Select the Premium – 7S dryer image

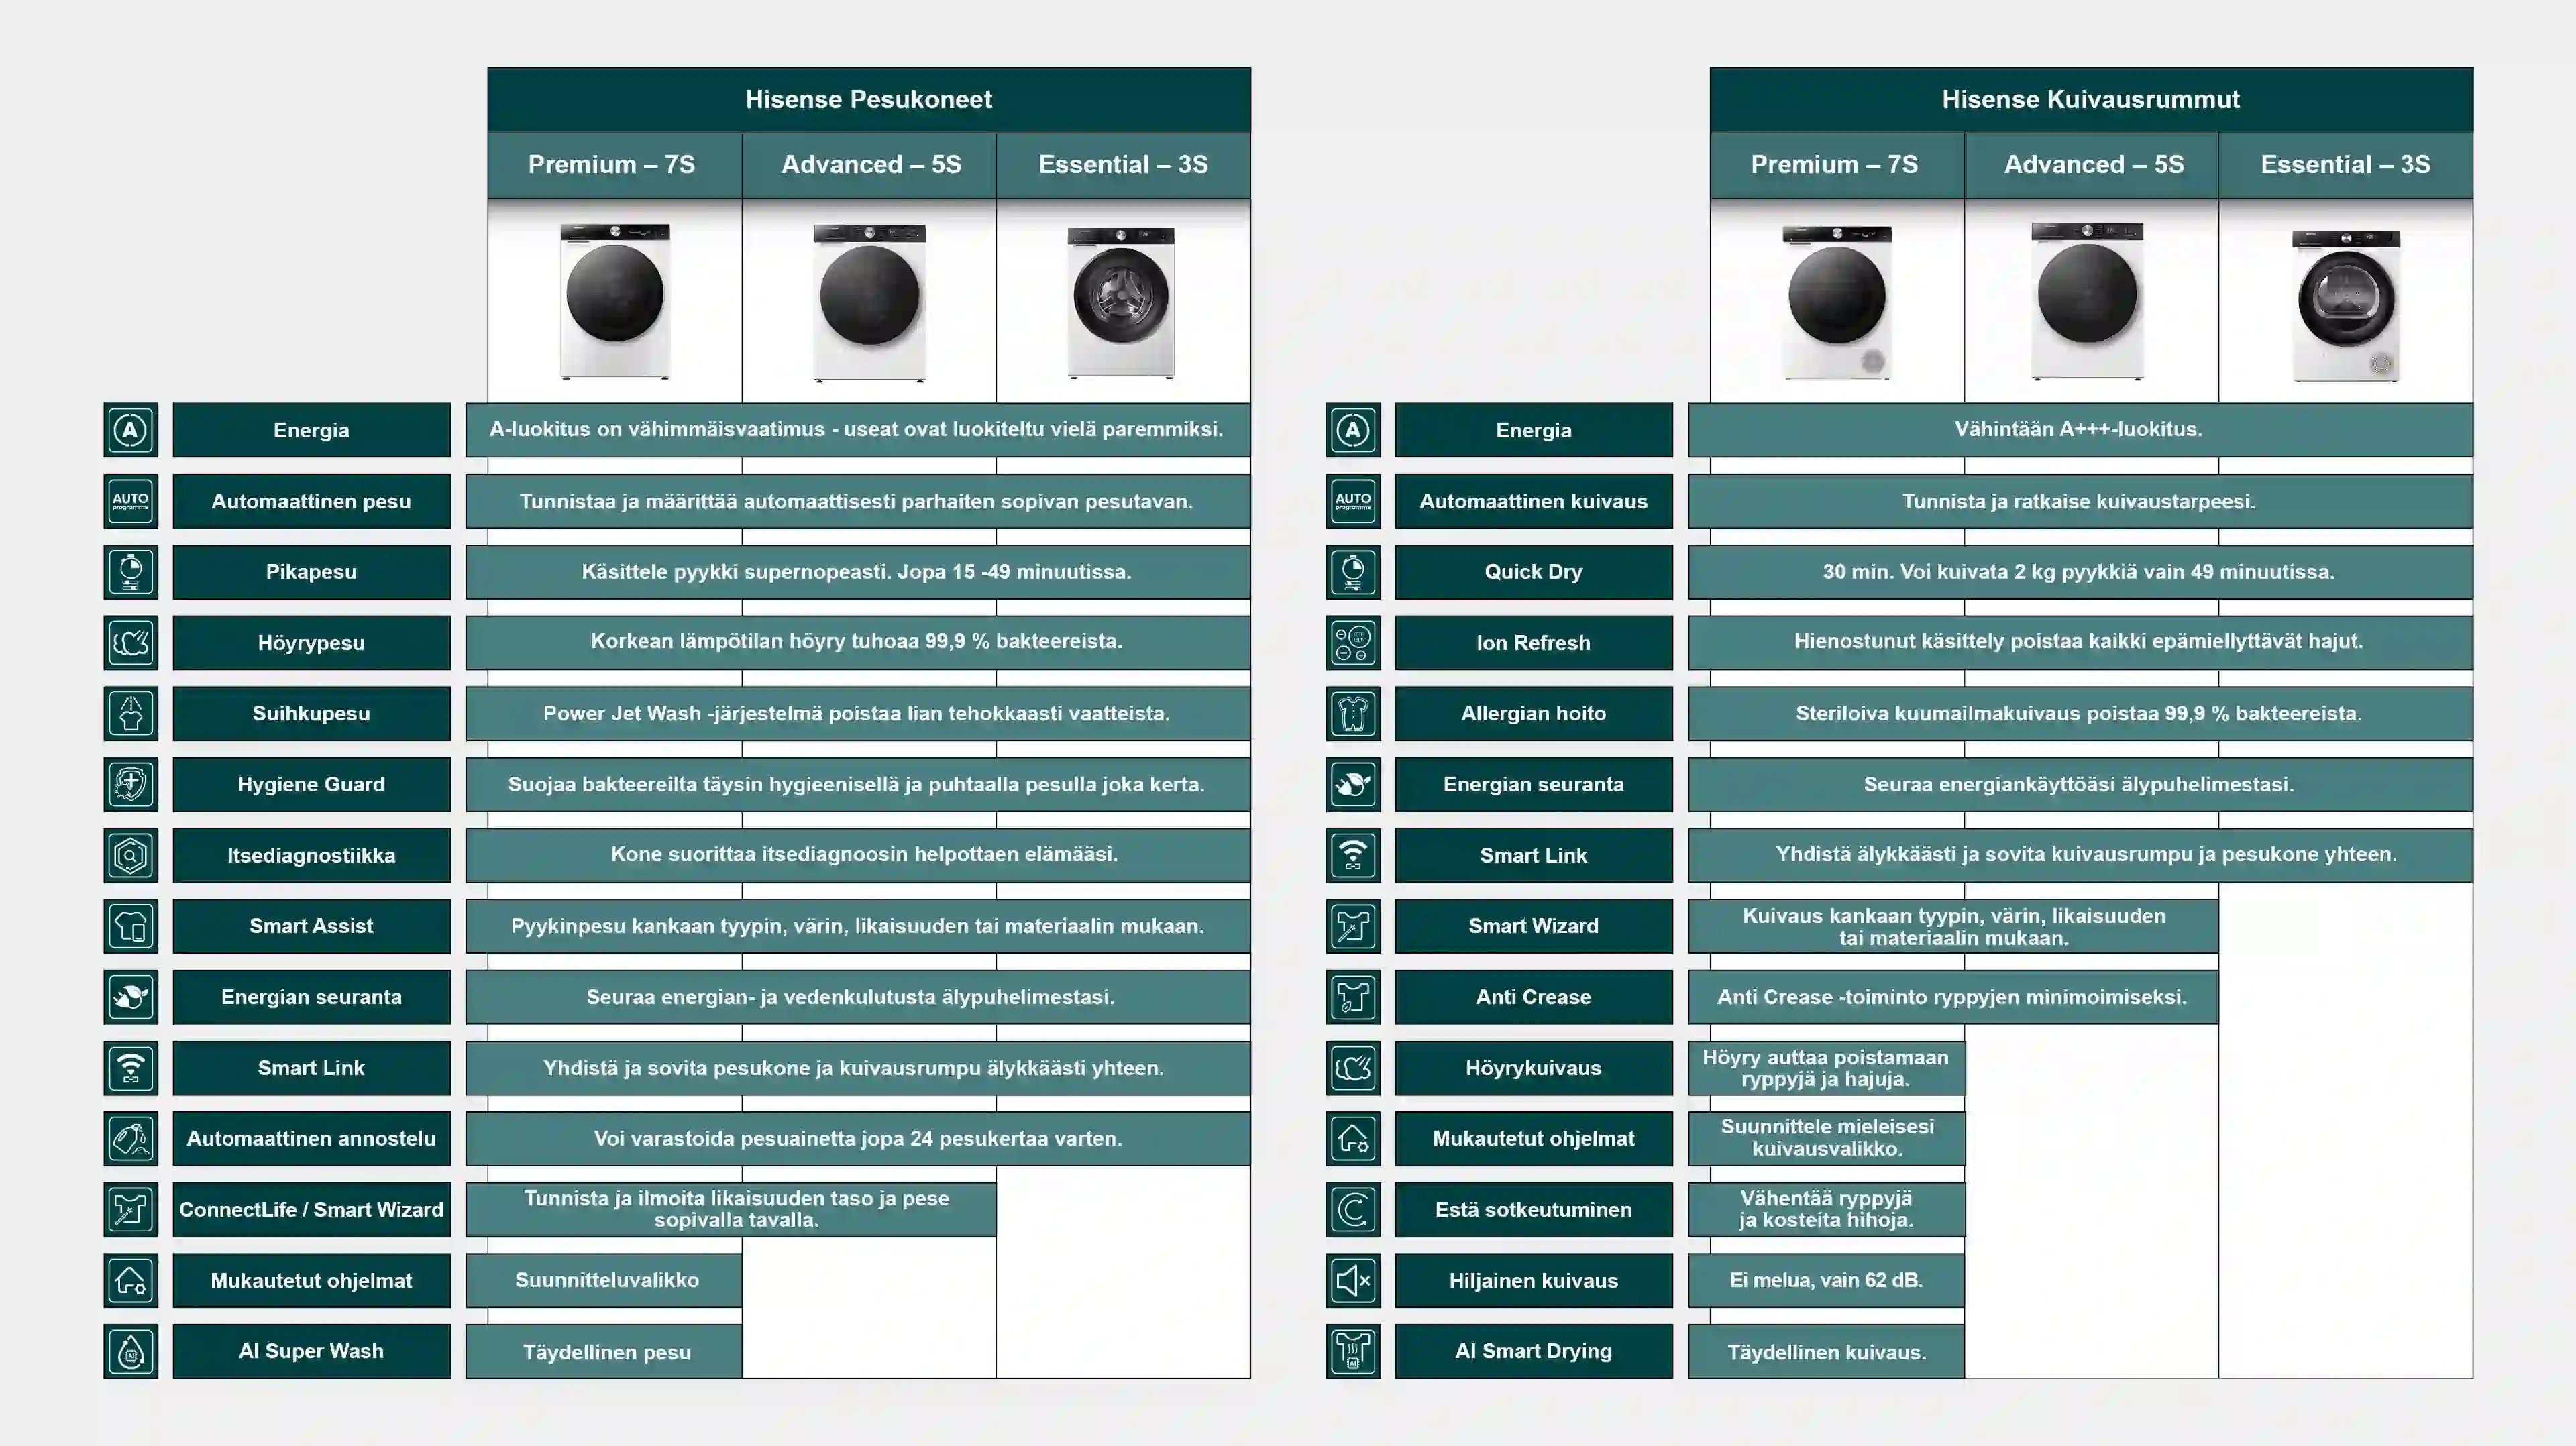point(1837,302)
